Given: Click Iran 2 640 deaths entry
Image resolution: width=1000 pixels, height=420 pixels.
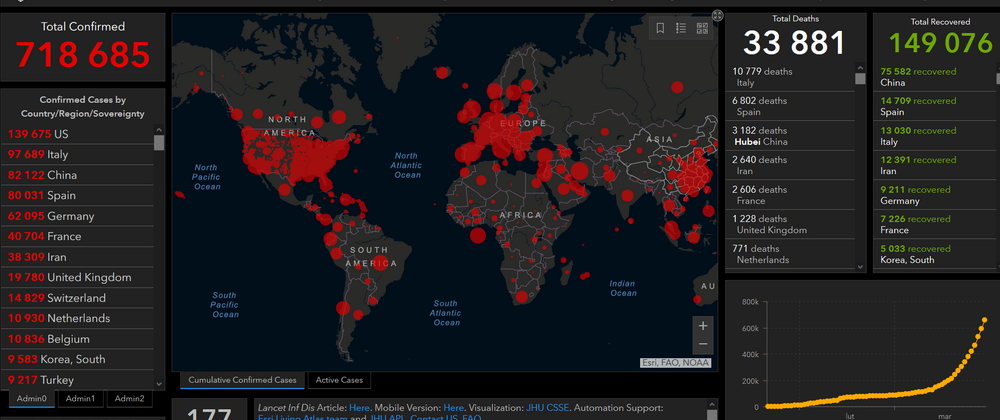Looking at the screenshot, I should [790, 165].
